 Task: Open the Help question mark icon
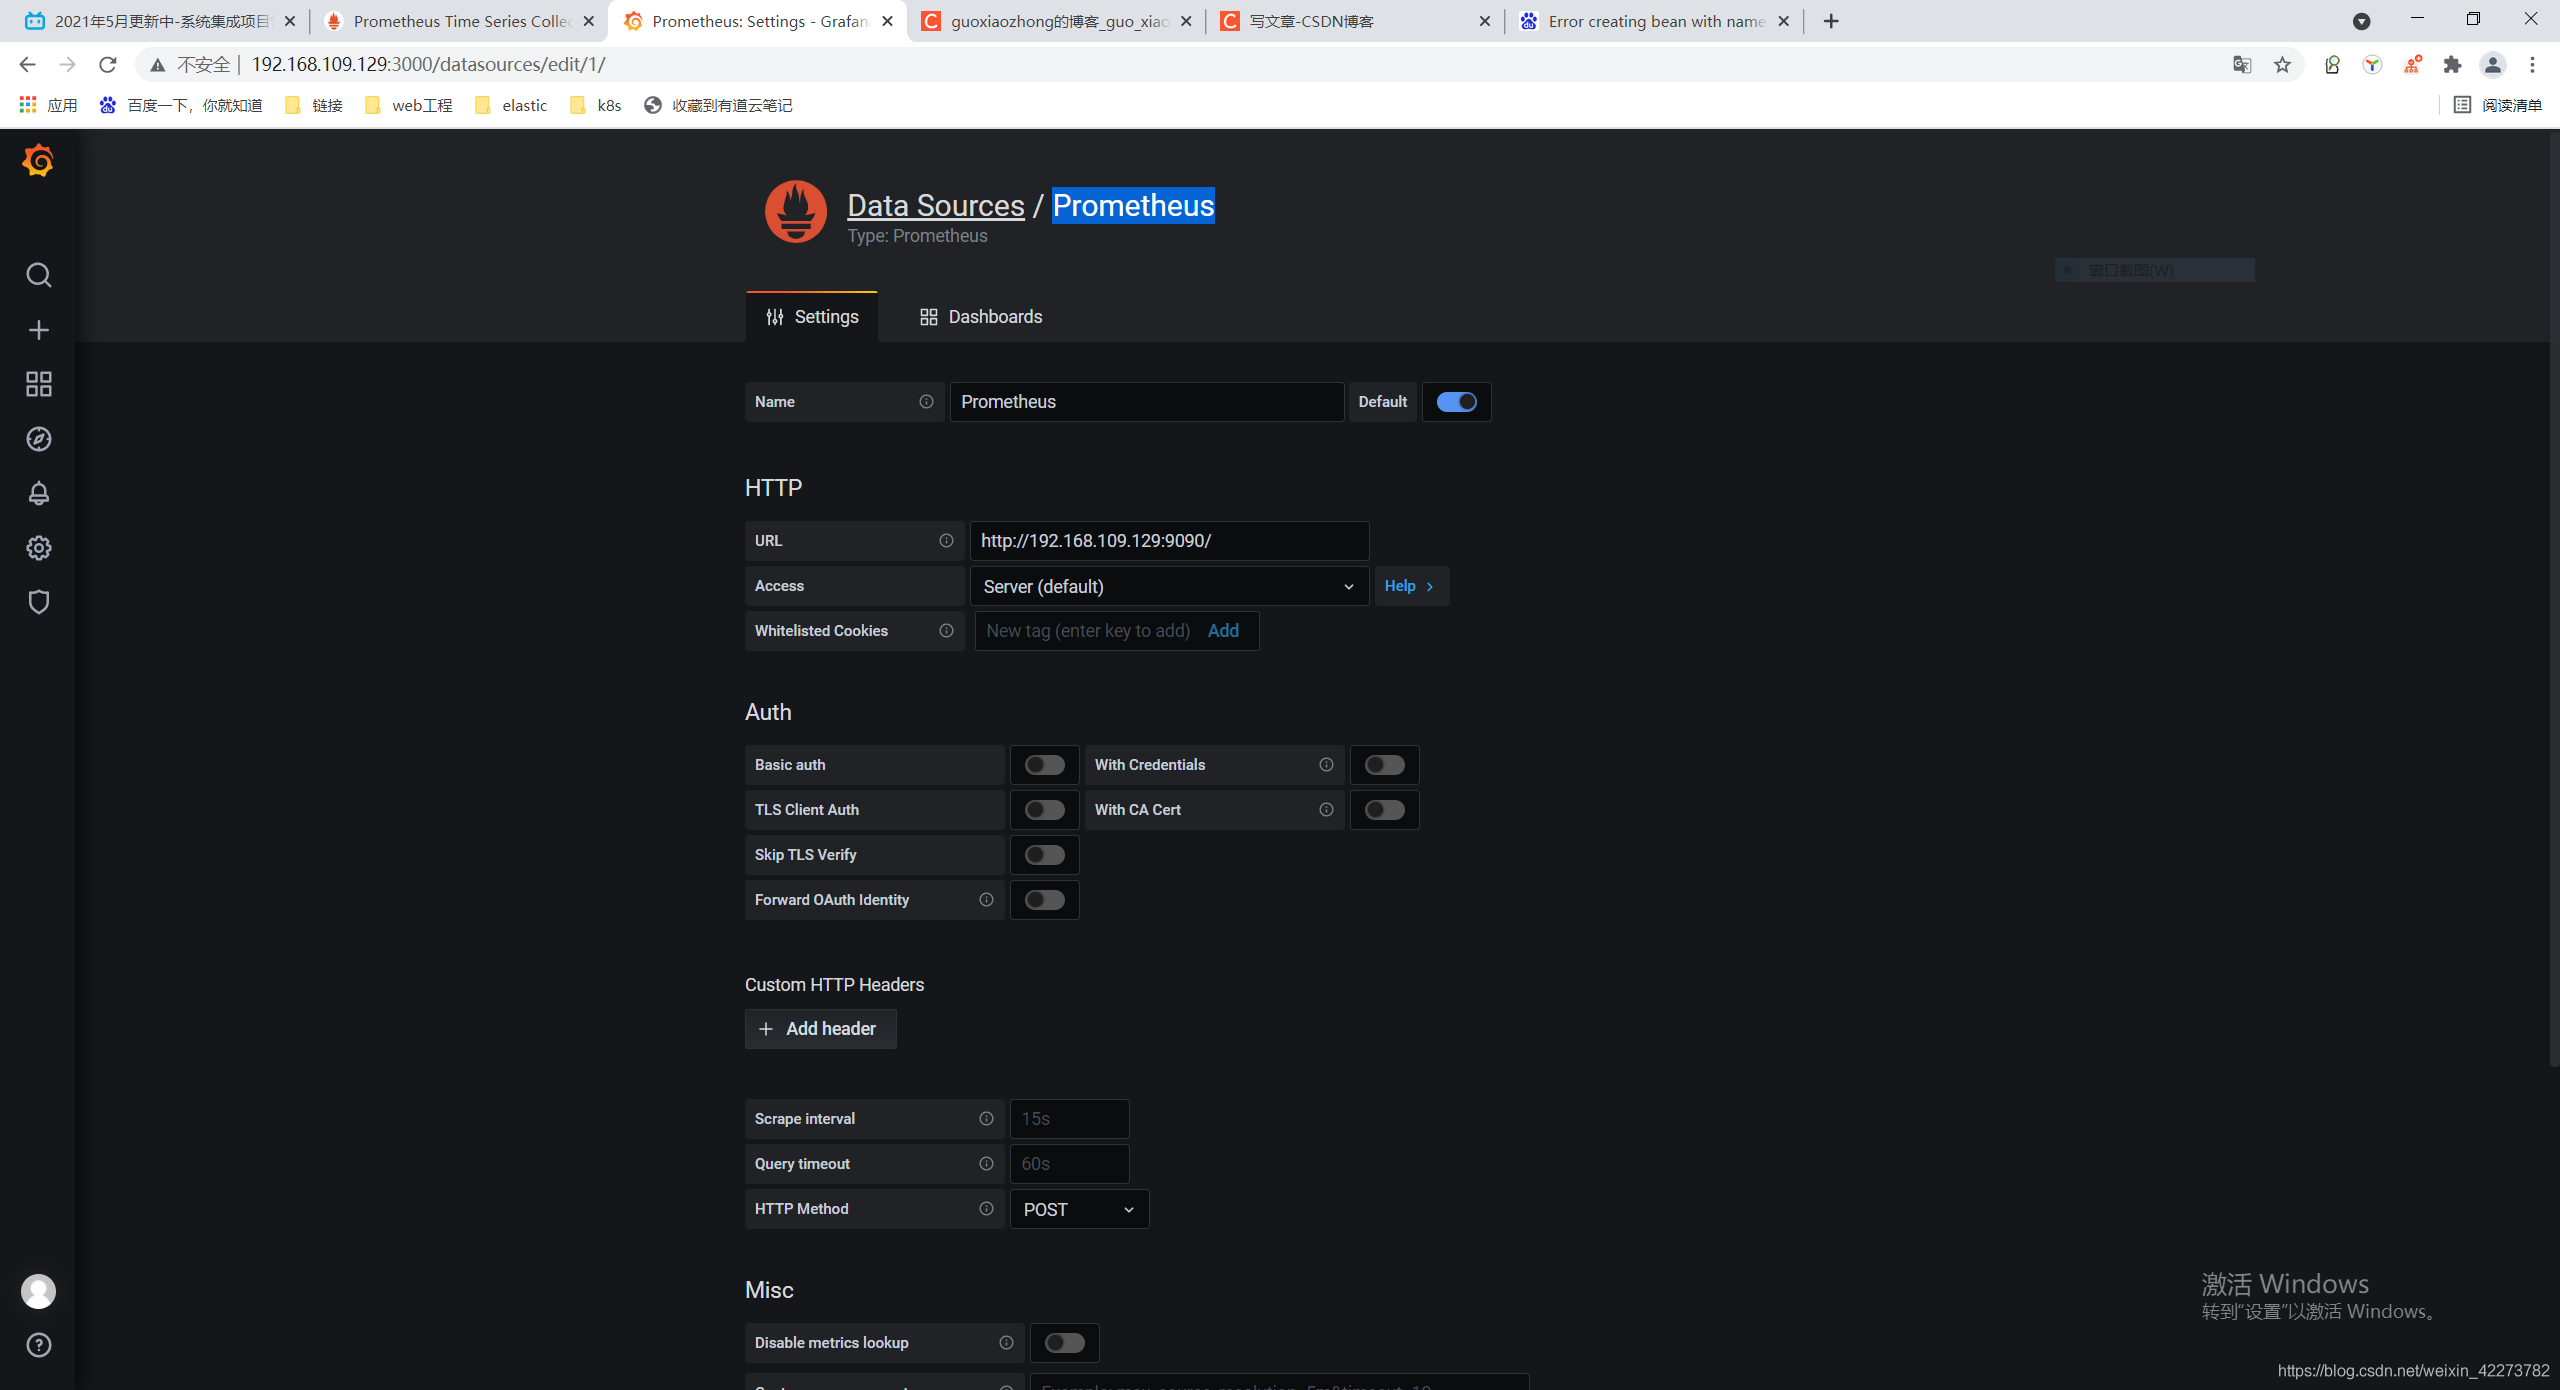38,1345
